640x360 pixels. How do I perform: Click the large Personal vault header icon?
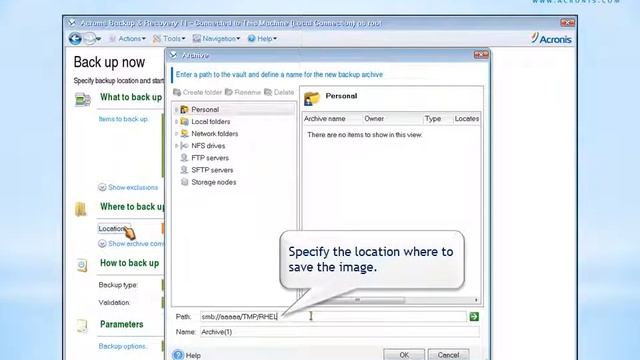[x=312, y=98]
